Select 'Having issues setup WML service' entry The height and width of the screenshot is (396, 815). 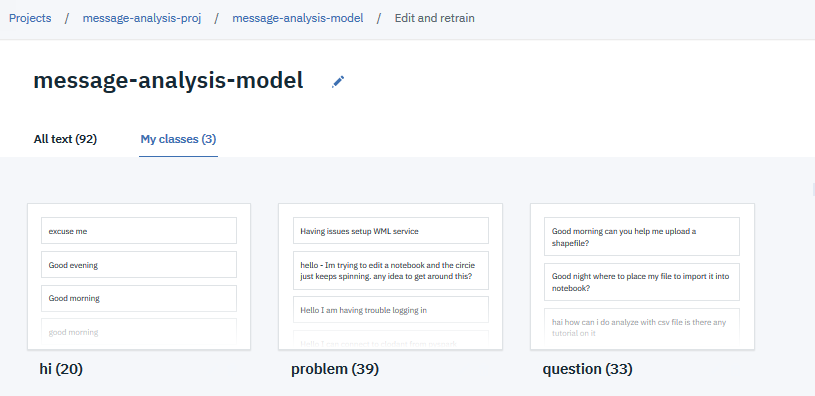click(x=391, y=231)
